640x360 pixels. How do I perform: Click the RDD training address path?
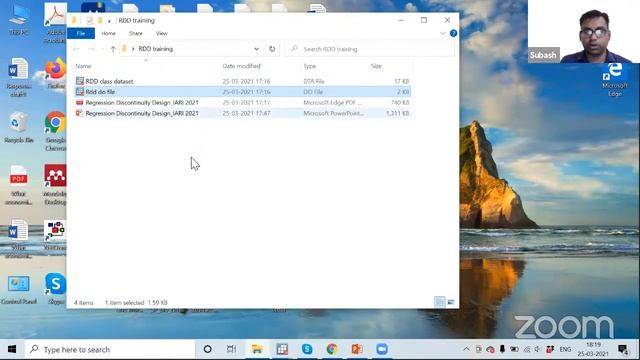pos(156,49)
